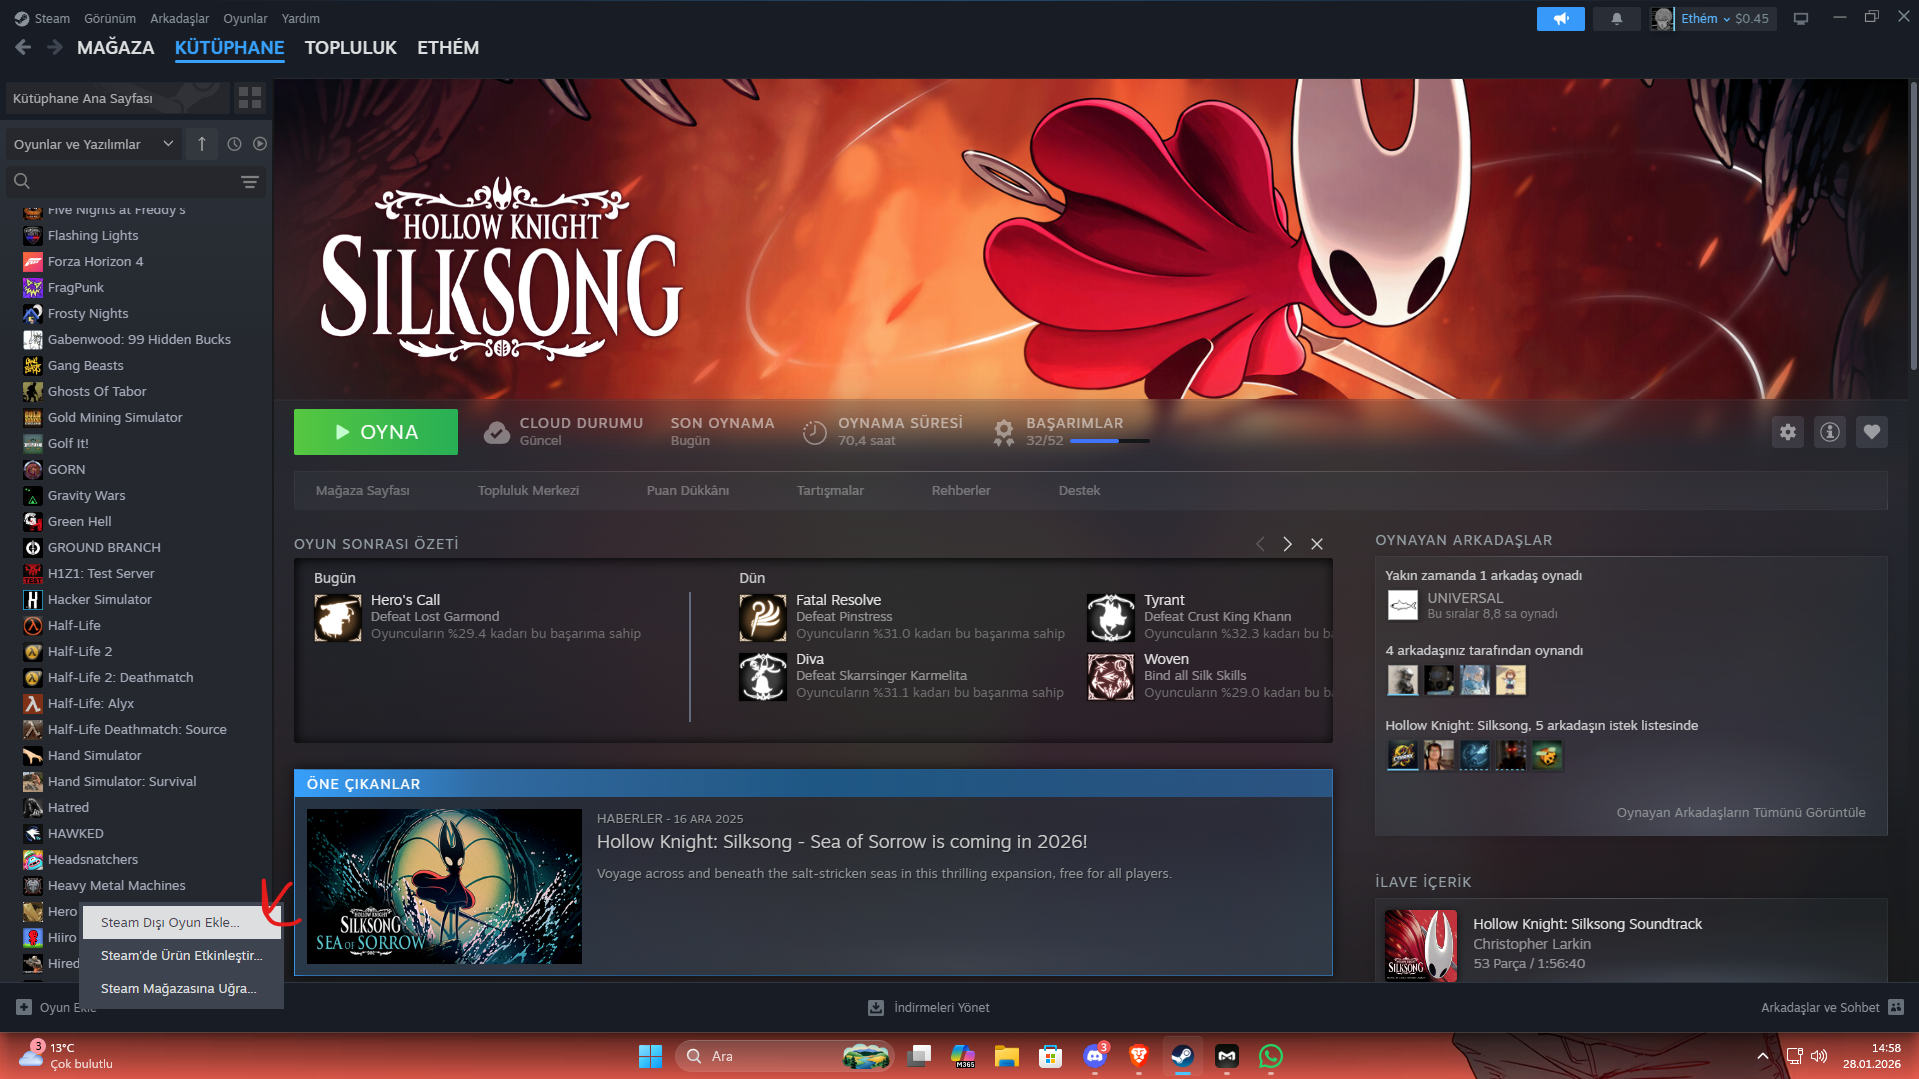Filter ready-to-play games with play icon

click(x=260, y=144)
